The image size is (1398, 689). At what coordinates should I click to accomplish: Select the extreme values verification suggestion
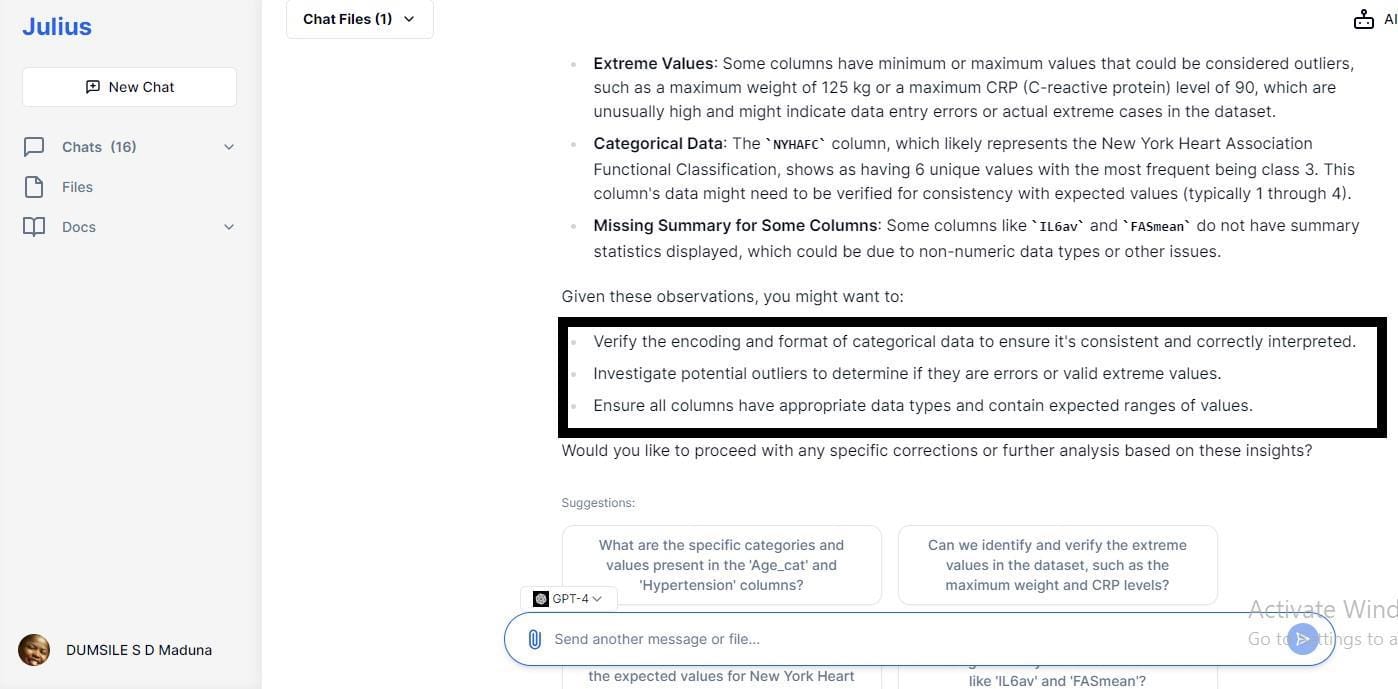(x=1058, y=565)
